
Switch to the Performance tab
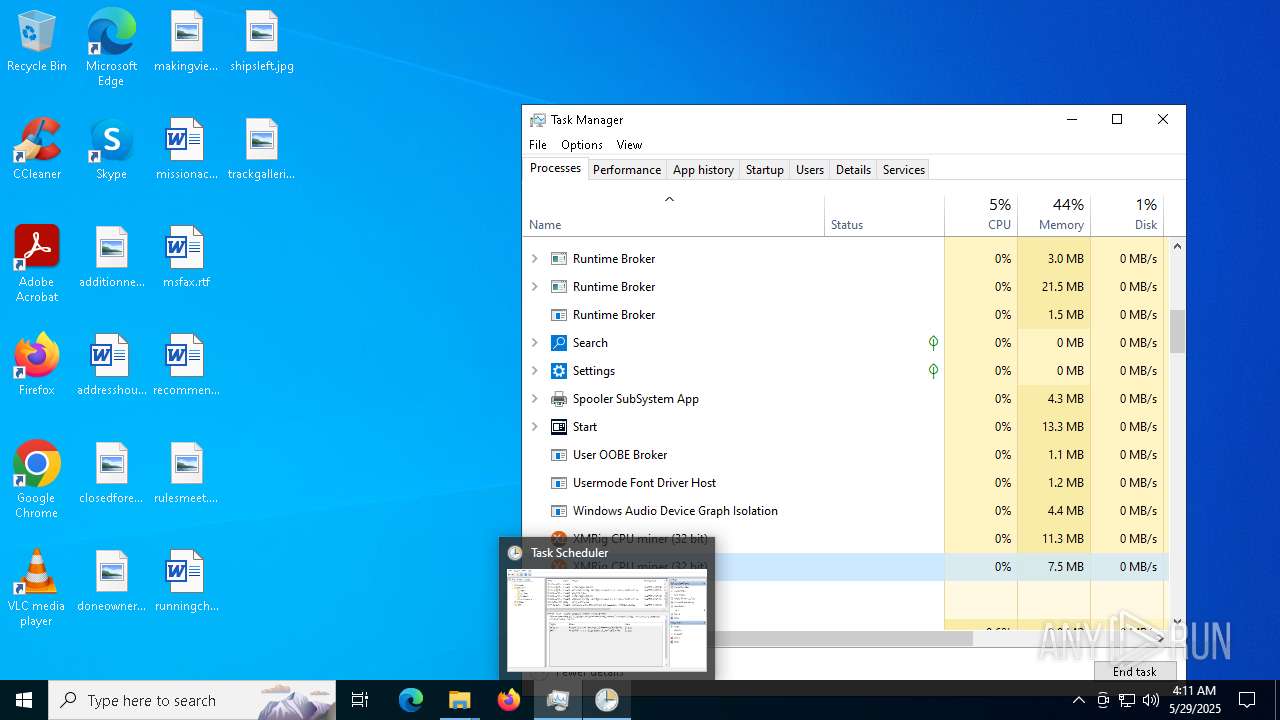click(627, 170)
